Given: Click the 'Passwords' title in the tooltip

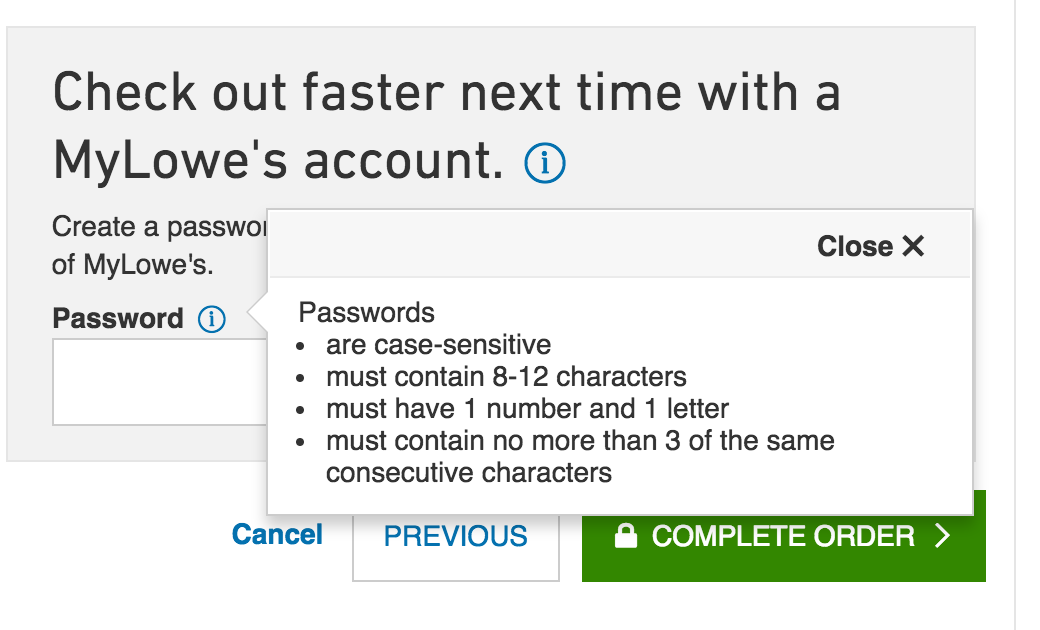Looking at the screenshot, I should tap(367, 313).
